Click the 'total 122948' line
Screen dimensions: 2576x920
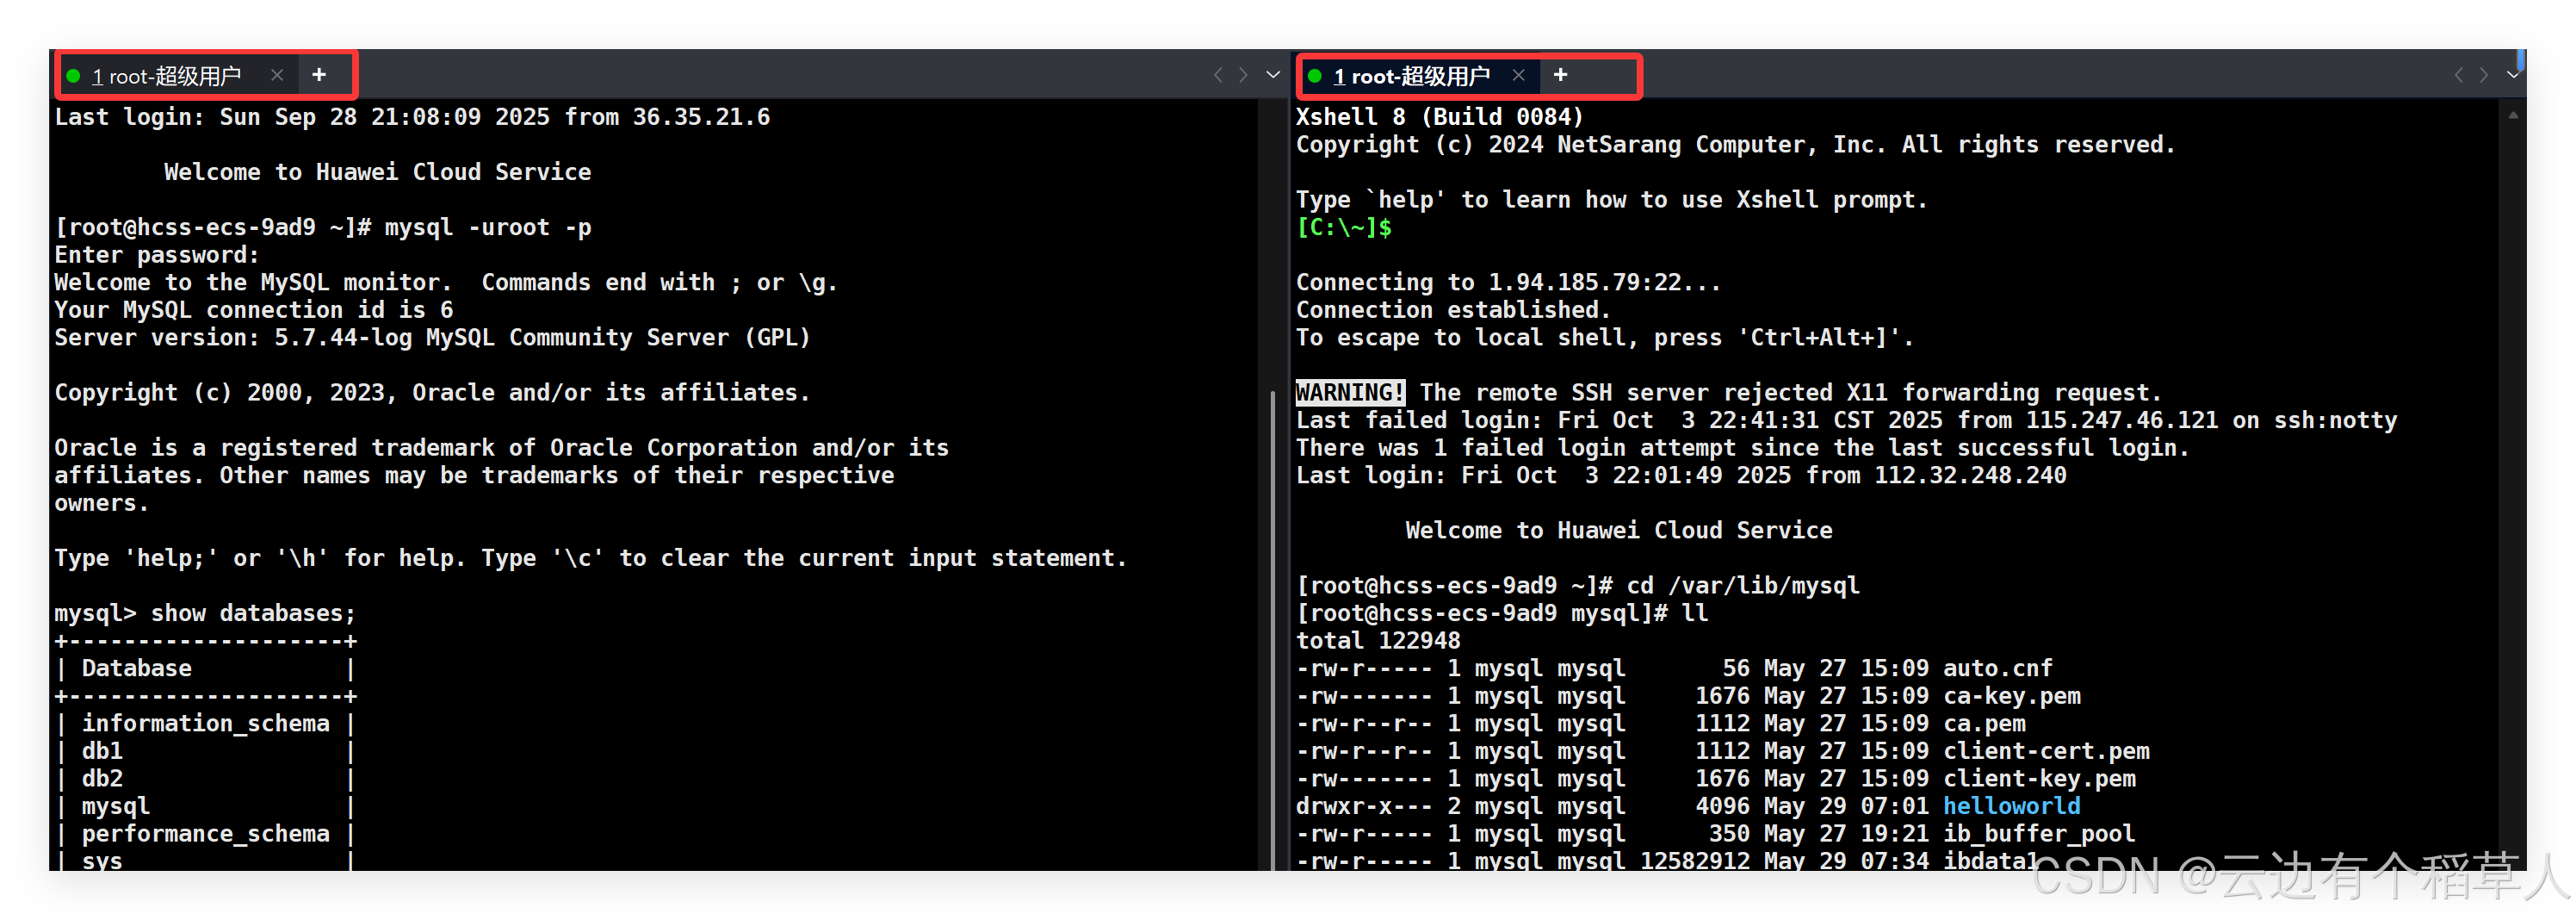(1378, 640)
